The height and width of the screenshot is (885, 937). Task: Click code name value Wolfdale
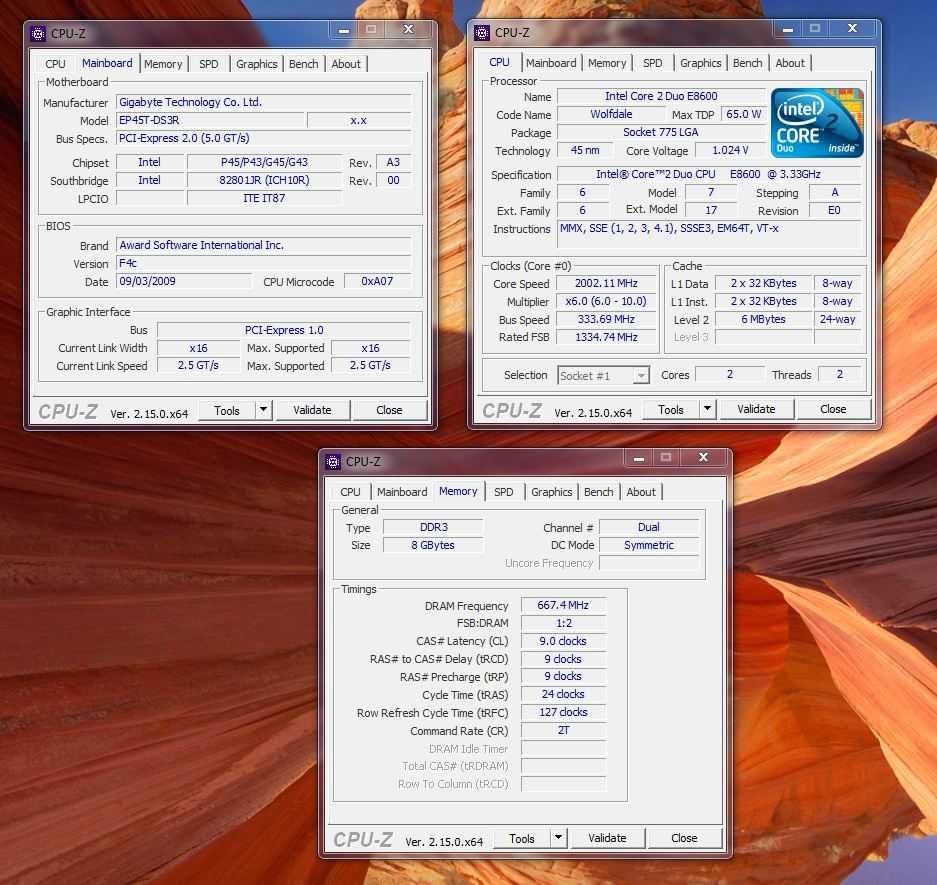(x=611, y=114)
